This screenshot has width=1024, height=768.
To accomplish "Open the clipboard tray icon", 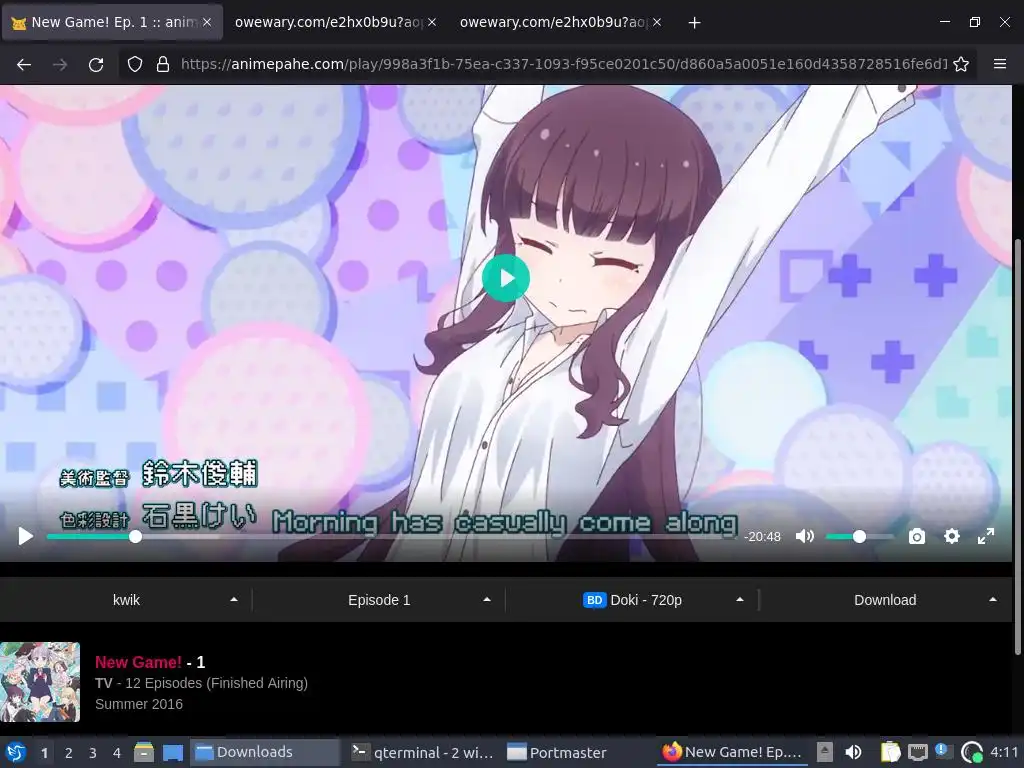I will [890, 752].
